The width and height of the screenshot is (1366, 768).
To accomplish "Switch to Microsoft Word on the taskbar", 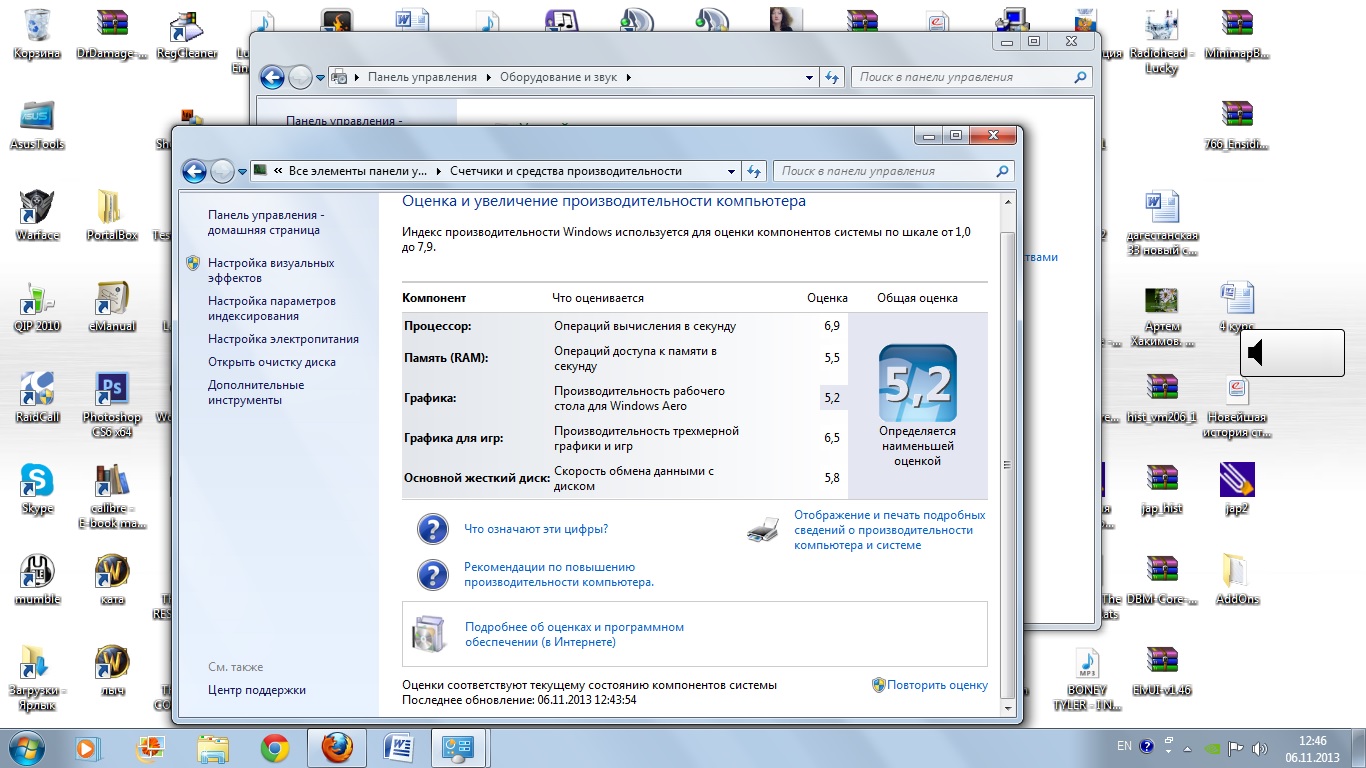I will click(398, 747).
